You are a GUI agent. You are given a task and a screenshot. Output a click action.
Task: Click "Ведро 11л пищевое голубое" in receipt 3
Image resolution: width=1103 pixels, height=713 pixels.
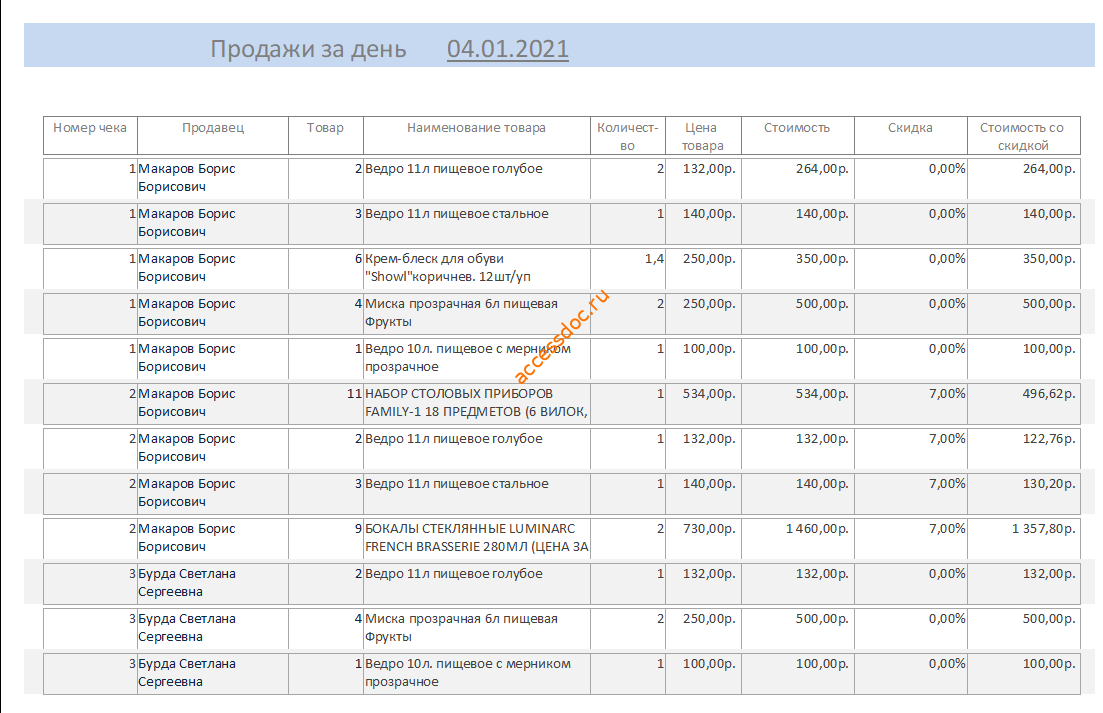coord(454,574)
